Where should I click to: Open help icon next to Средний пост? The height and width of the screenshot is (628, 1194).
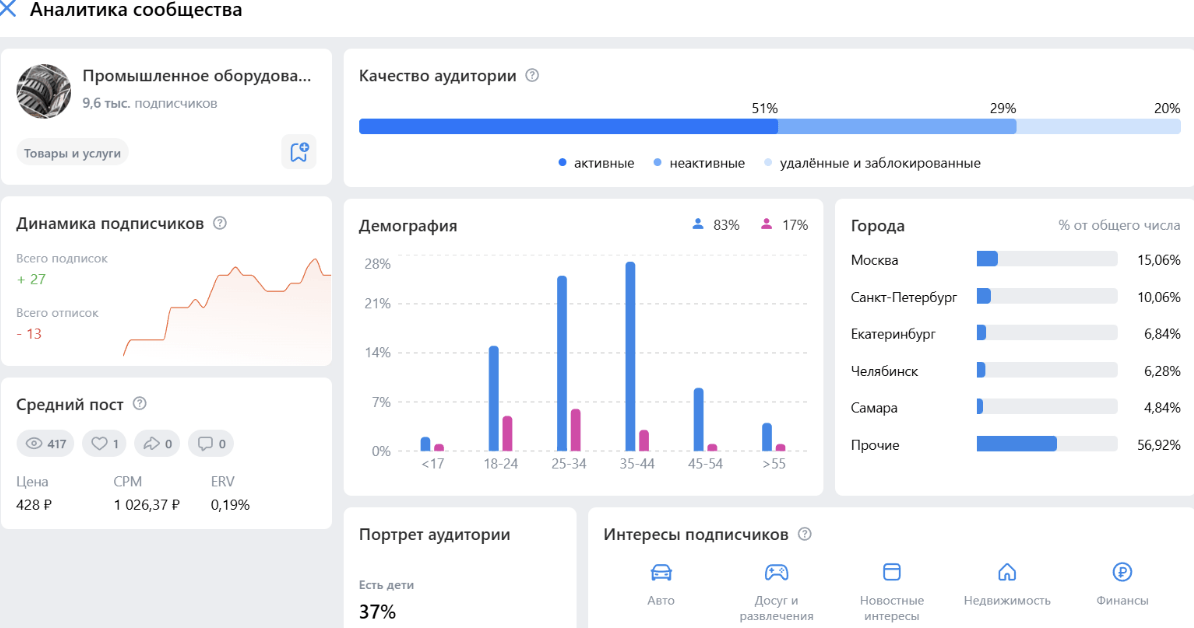coord(139,403)
